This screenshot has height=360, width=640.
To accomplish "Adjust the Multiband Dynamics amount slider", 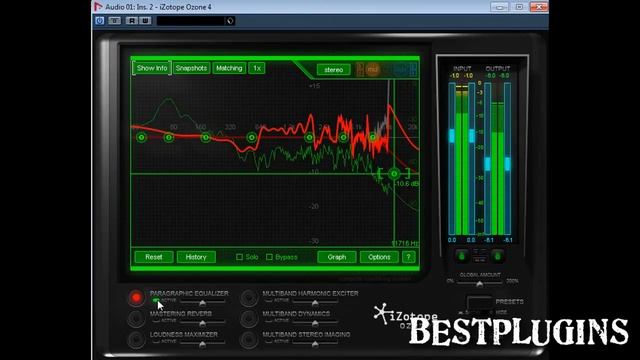I will coord(315,323).
